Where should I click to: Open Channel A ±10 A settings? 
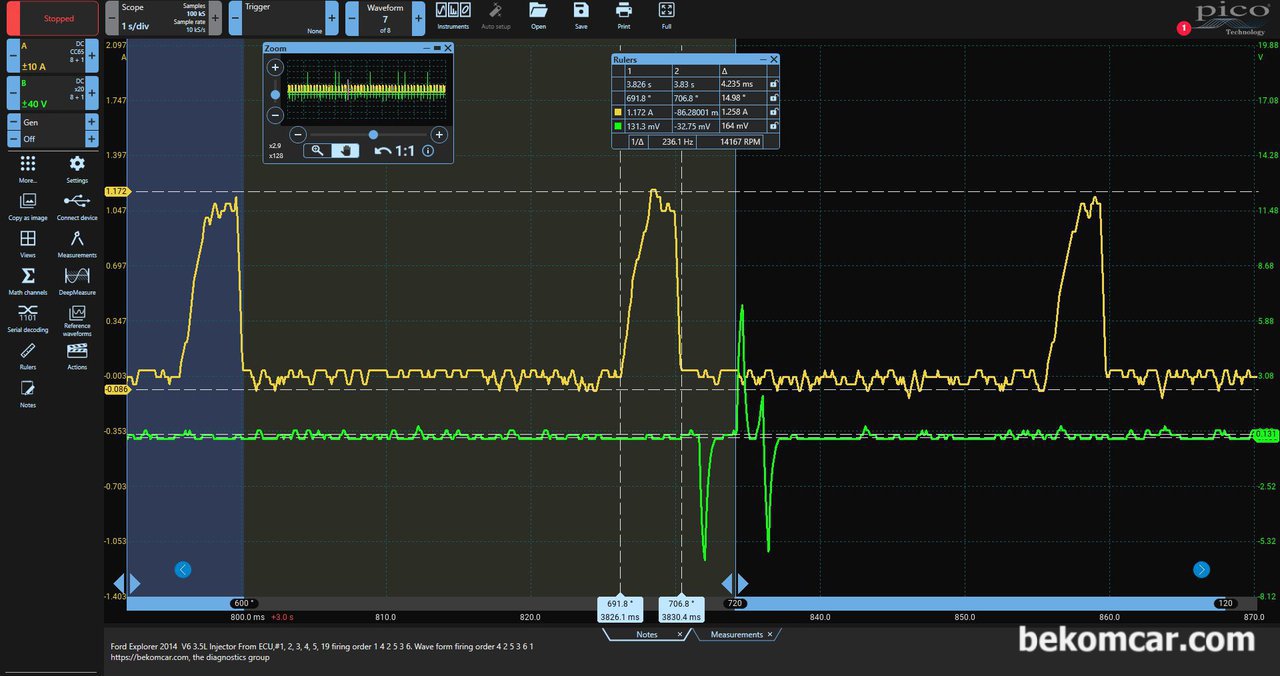(53, 56)
